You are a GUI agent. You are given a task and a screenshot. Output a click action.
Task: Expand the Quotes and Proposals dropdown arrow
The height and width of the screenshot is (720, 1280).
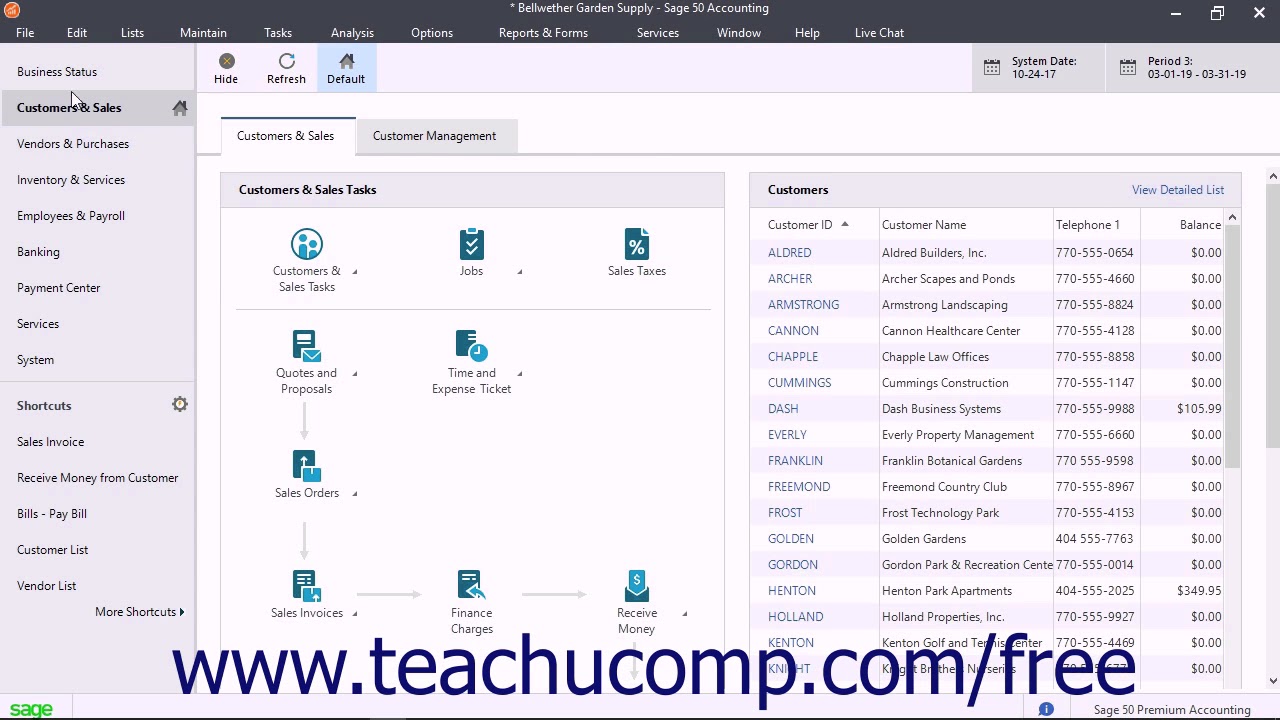point(354,374)
